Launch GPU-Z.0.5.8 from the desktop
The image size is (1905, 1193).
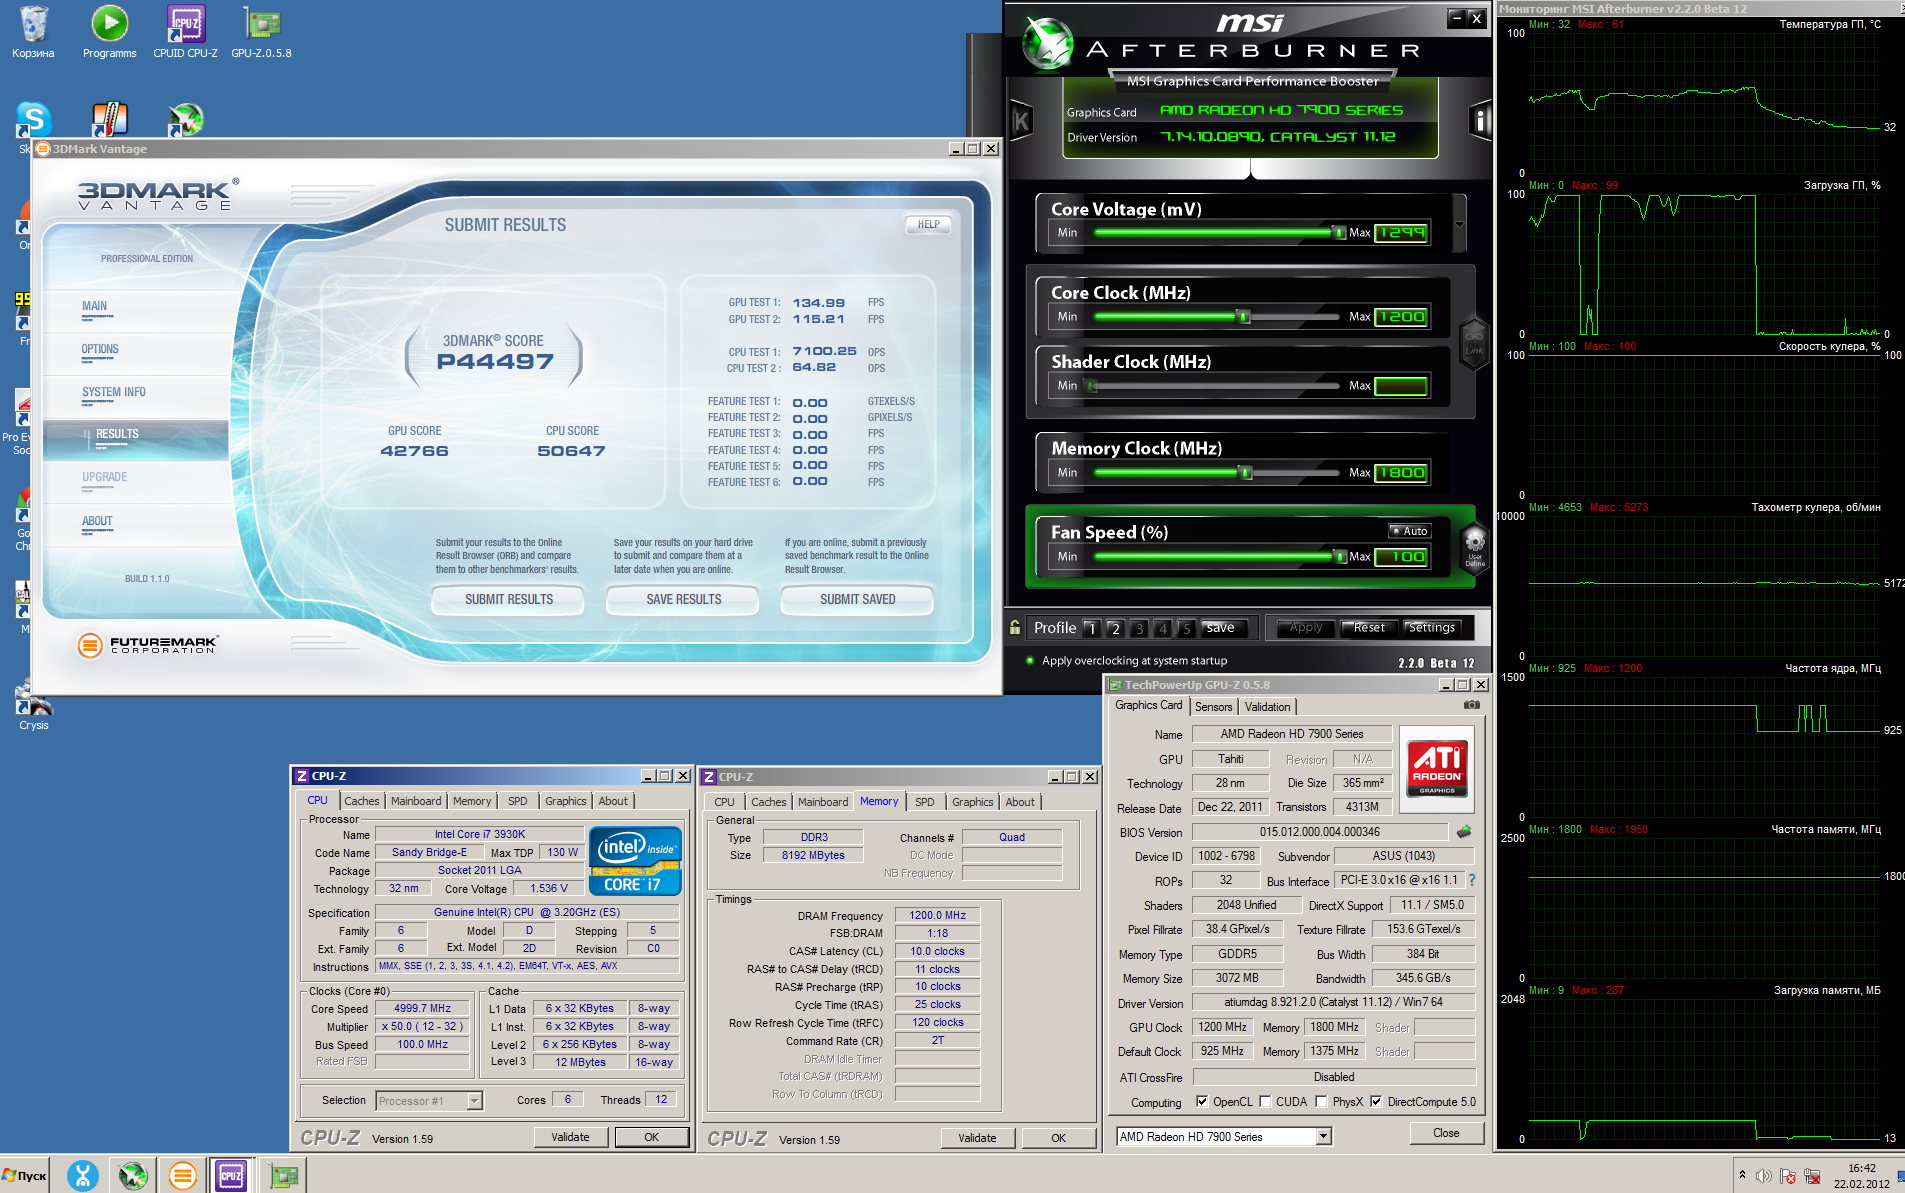pyautogui.click(x=262, y=31)
